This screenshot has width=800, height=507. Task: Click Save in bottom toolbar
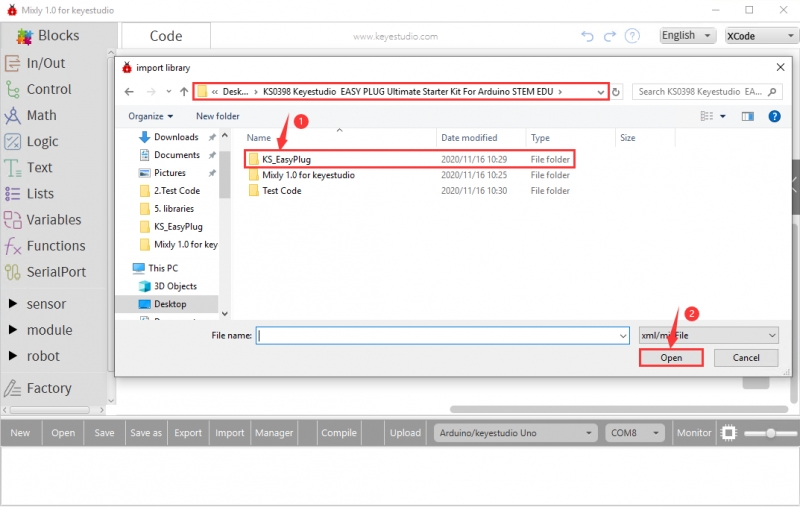pos(104,433)
